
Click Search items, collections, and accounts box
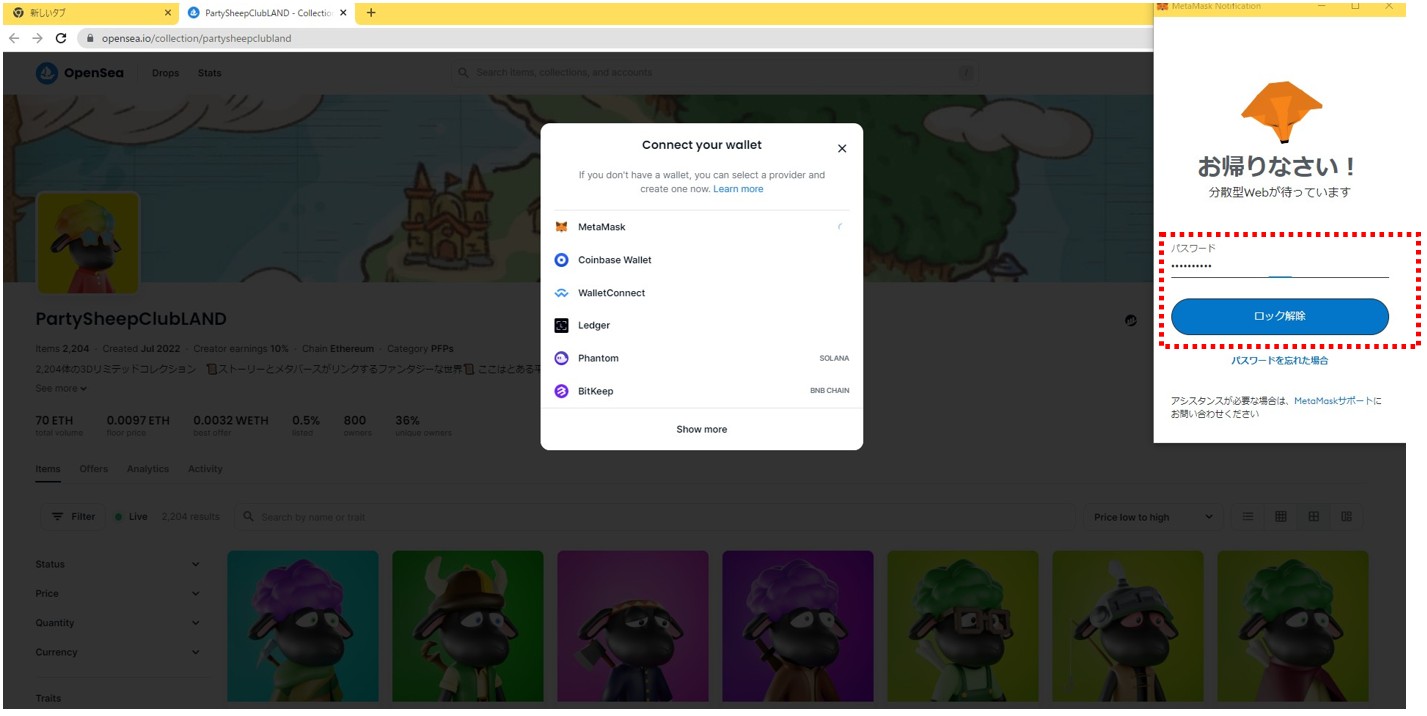[714, 73]
